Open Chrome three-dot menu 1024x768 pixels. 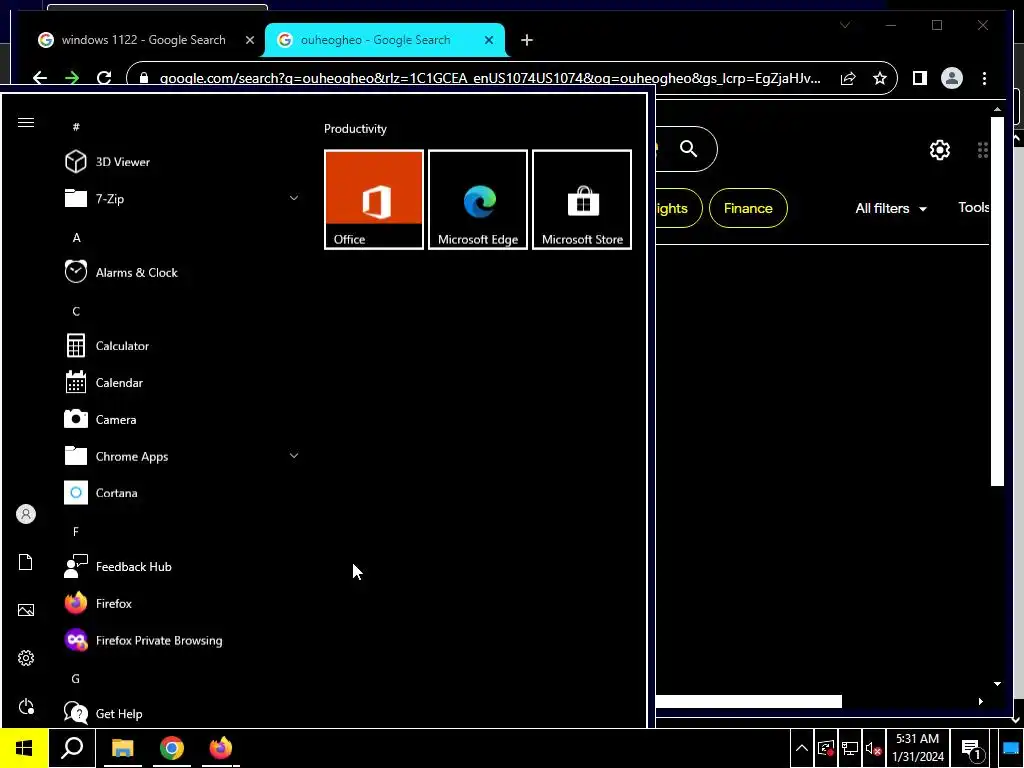984,78
